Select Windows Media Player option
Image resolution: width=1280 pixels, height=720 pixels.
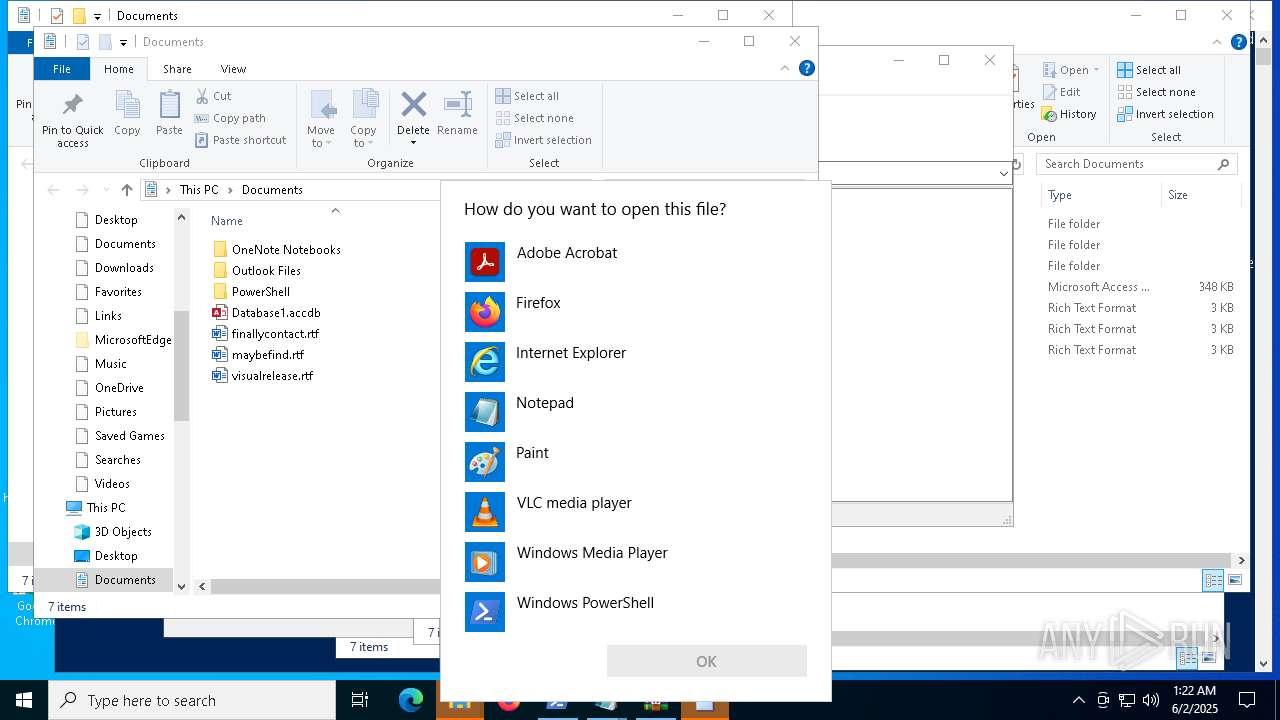coord(636,562)
